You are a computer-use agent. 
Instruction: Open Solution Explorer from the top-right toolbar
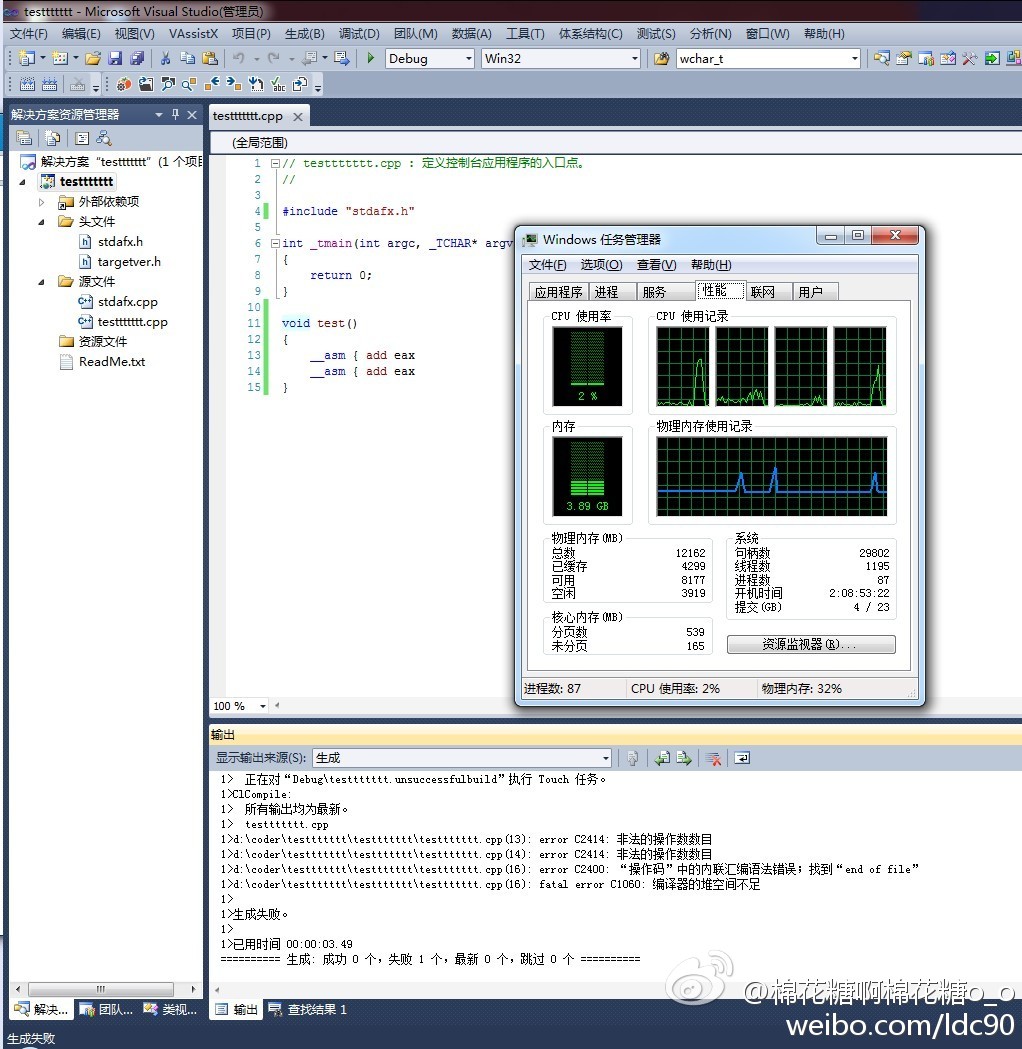(x=882, y=58)
